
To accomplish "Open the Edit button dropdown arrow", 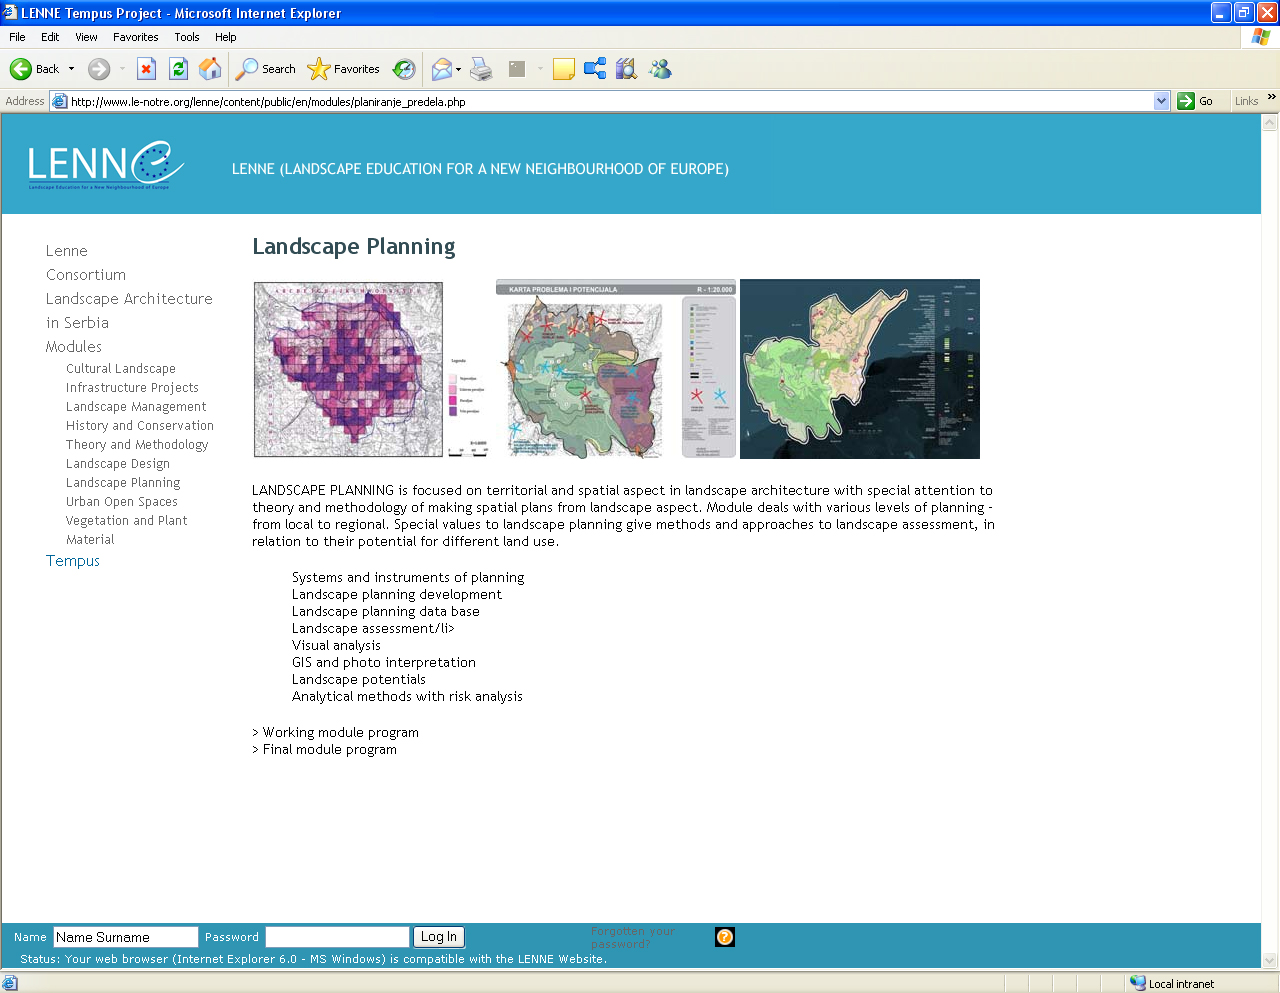I will click(x=540, y=69).
